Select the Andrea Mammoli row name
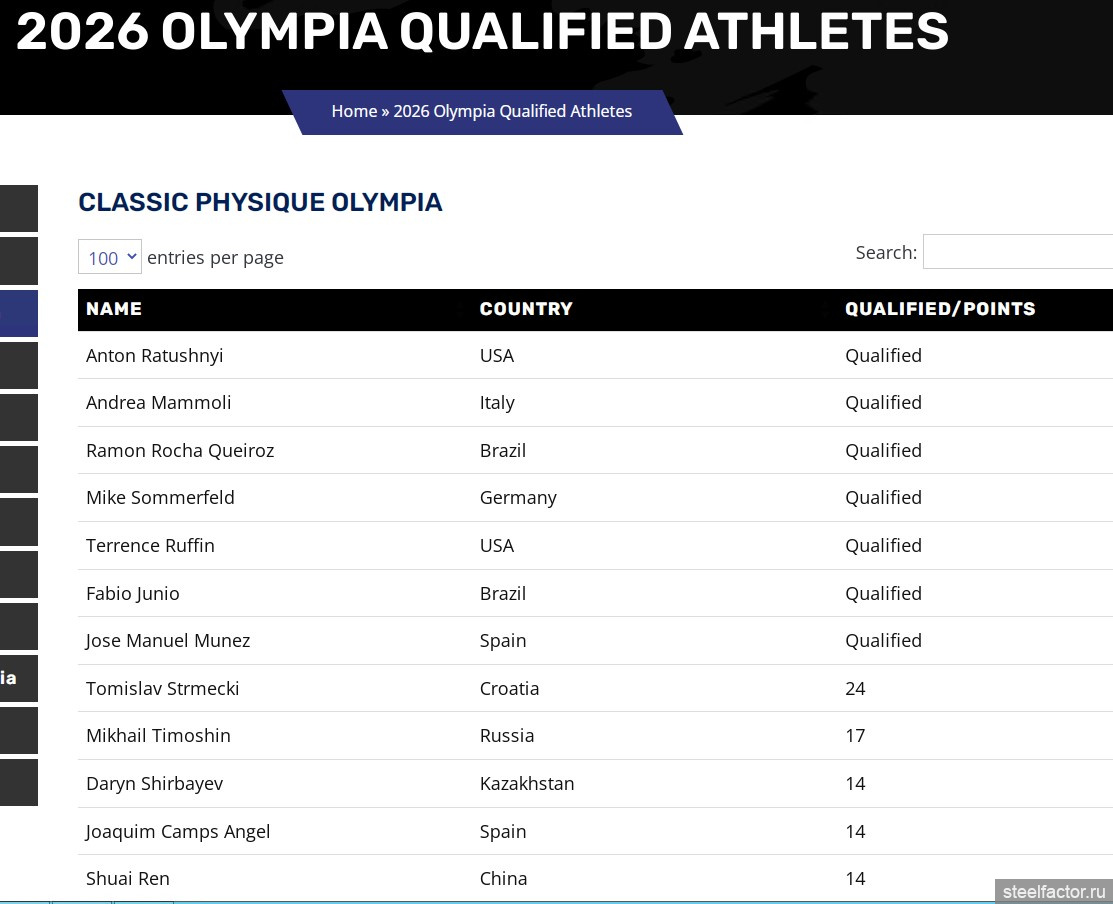This screenshot has width=1113, height=904. pyautogui.click(x=158, y=403)
